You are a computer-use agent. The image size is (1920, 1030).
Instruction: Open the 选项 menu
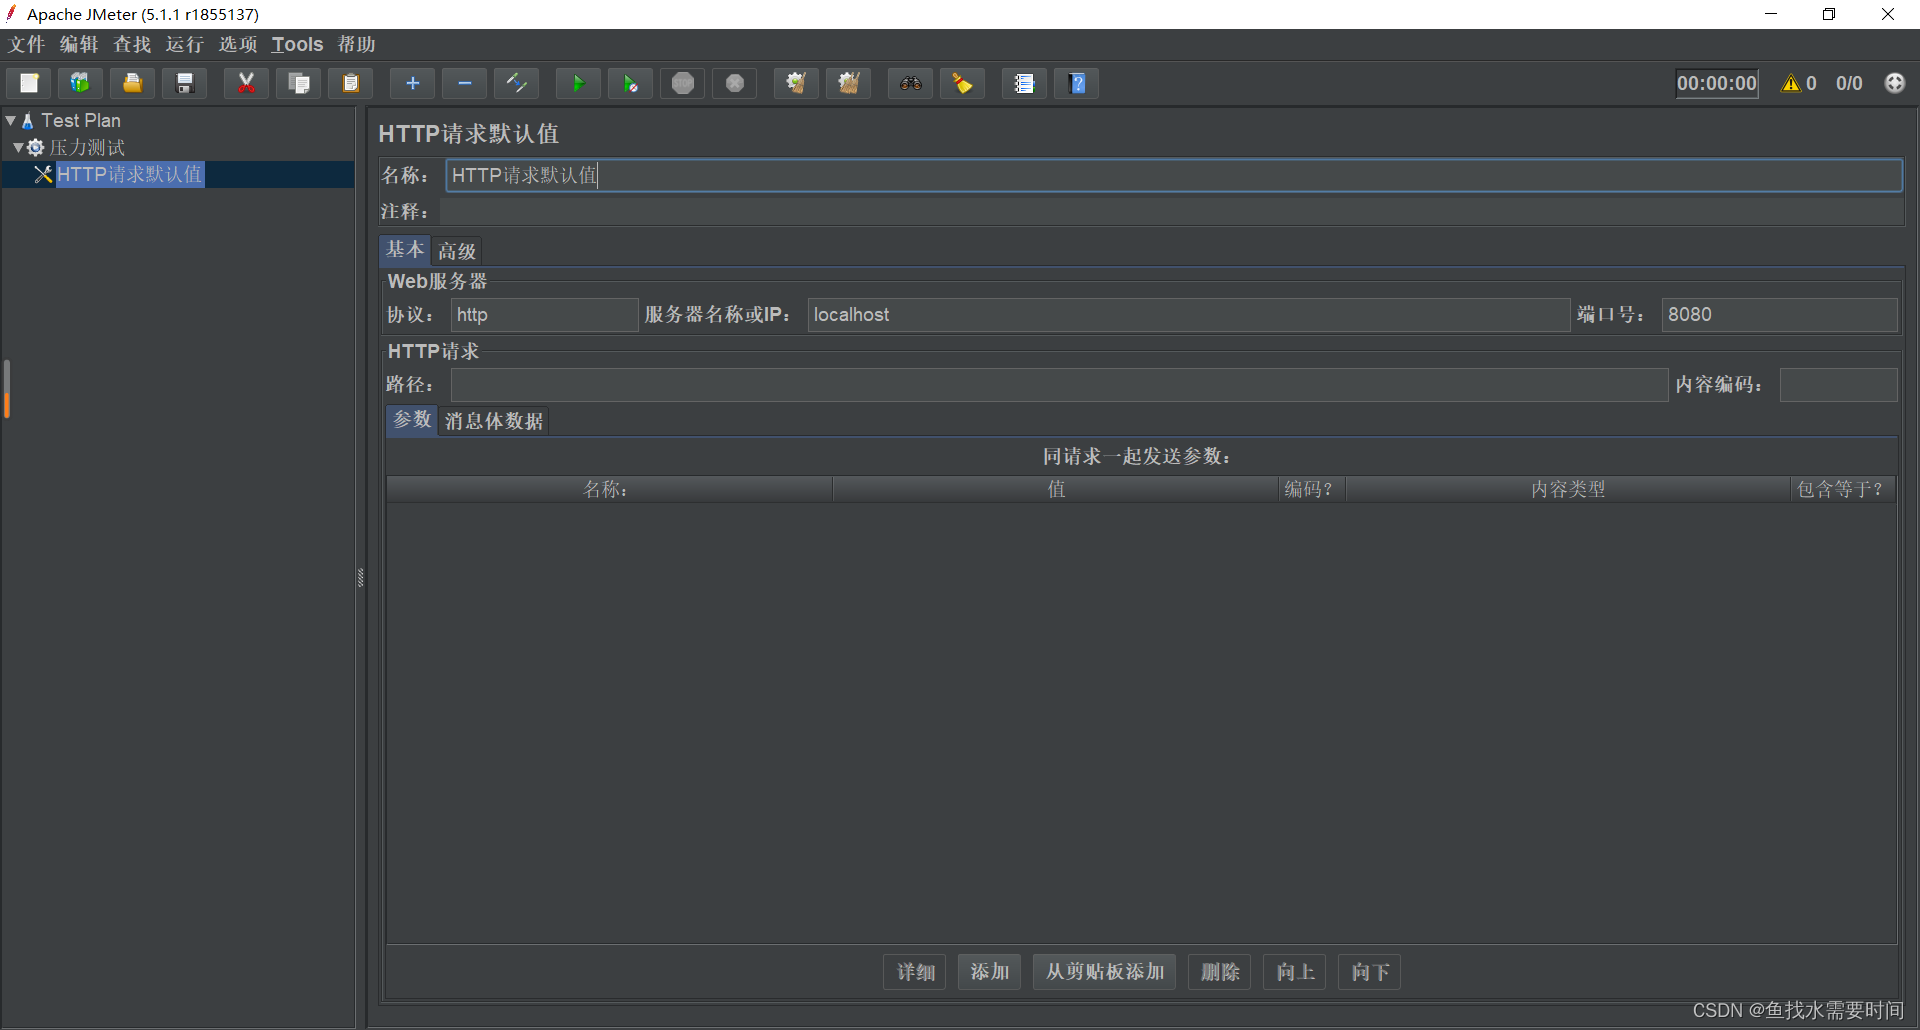(238, 44)
